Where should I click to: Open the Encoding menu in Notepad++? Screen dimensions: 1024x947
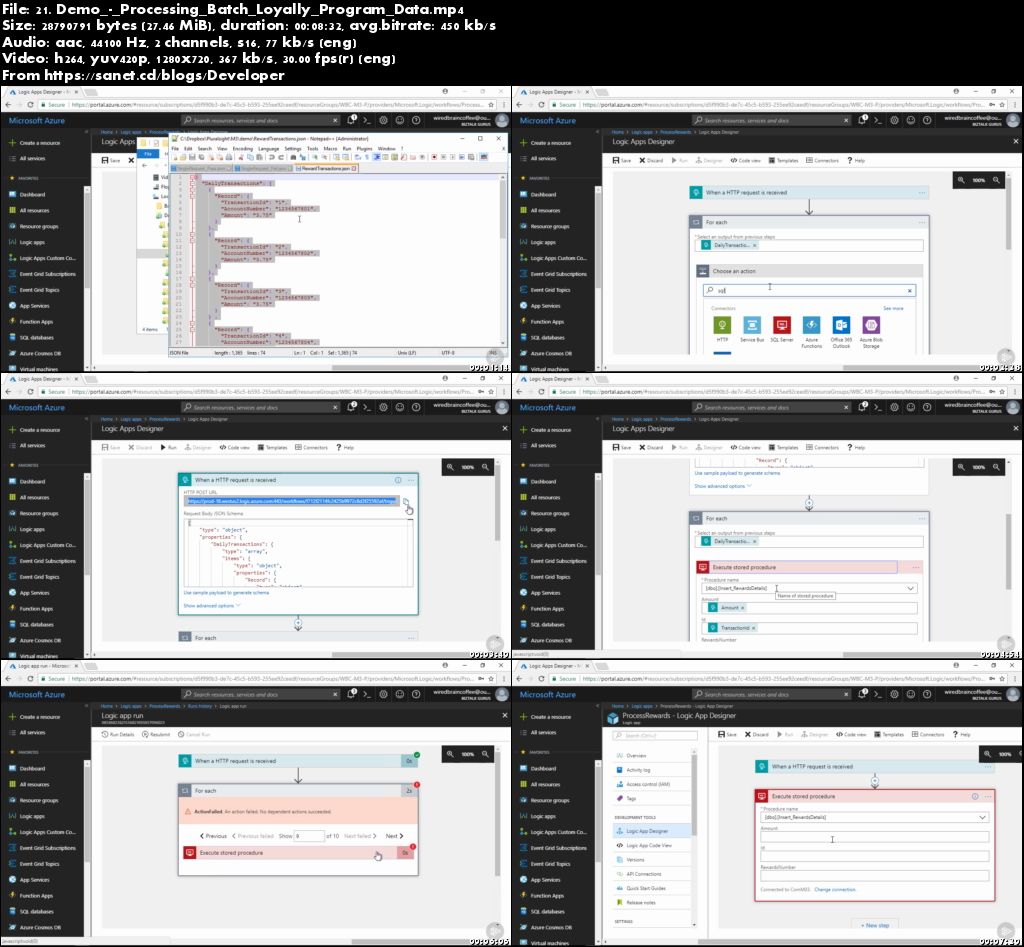pos(242,149)
